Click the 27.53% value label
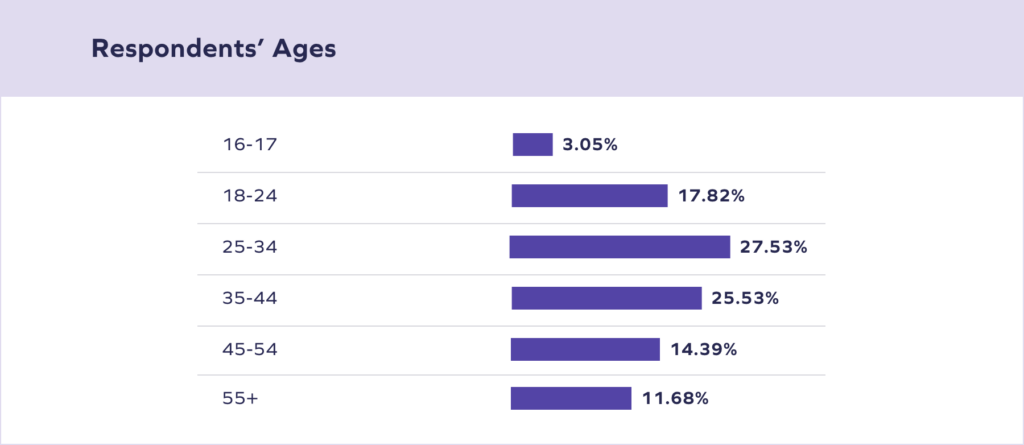 pos(773,247)
